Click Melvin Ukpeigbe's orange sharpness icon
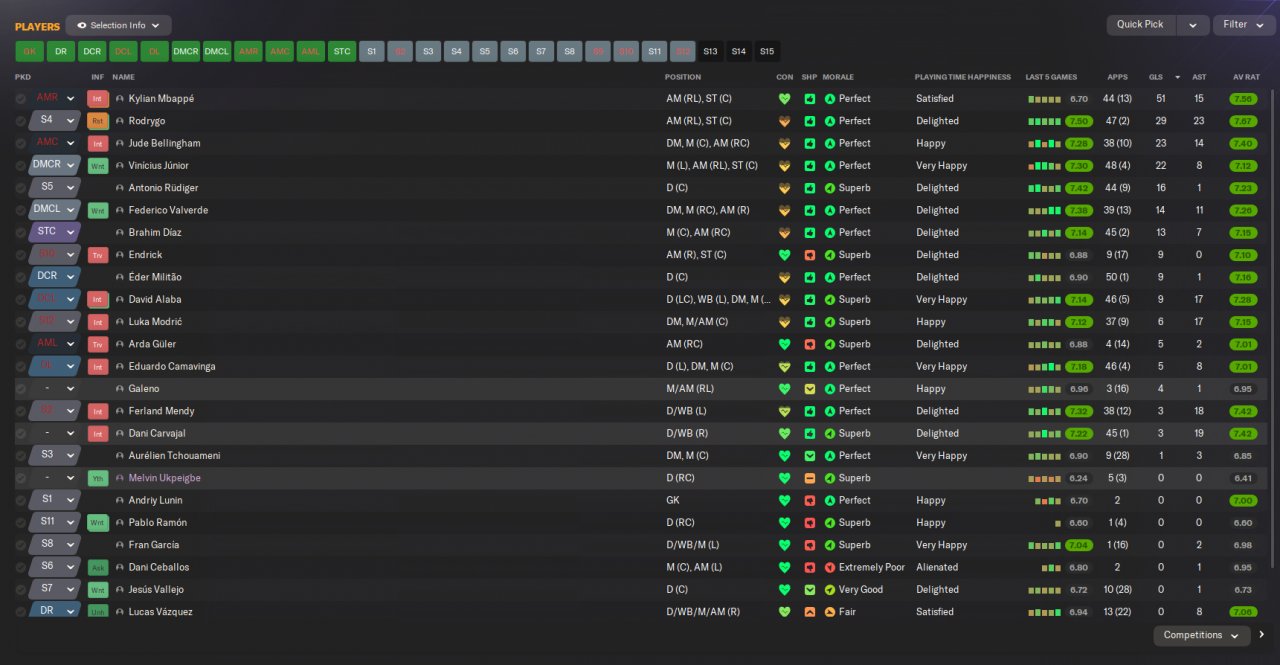 click(810, 478)
